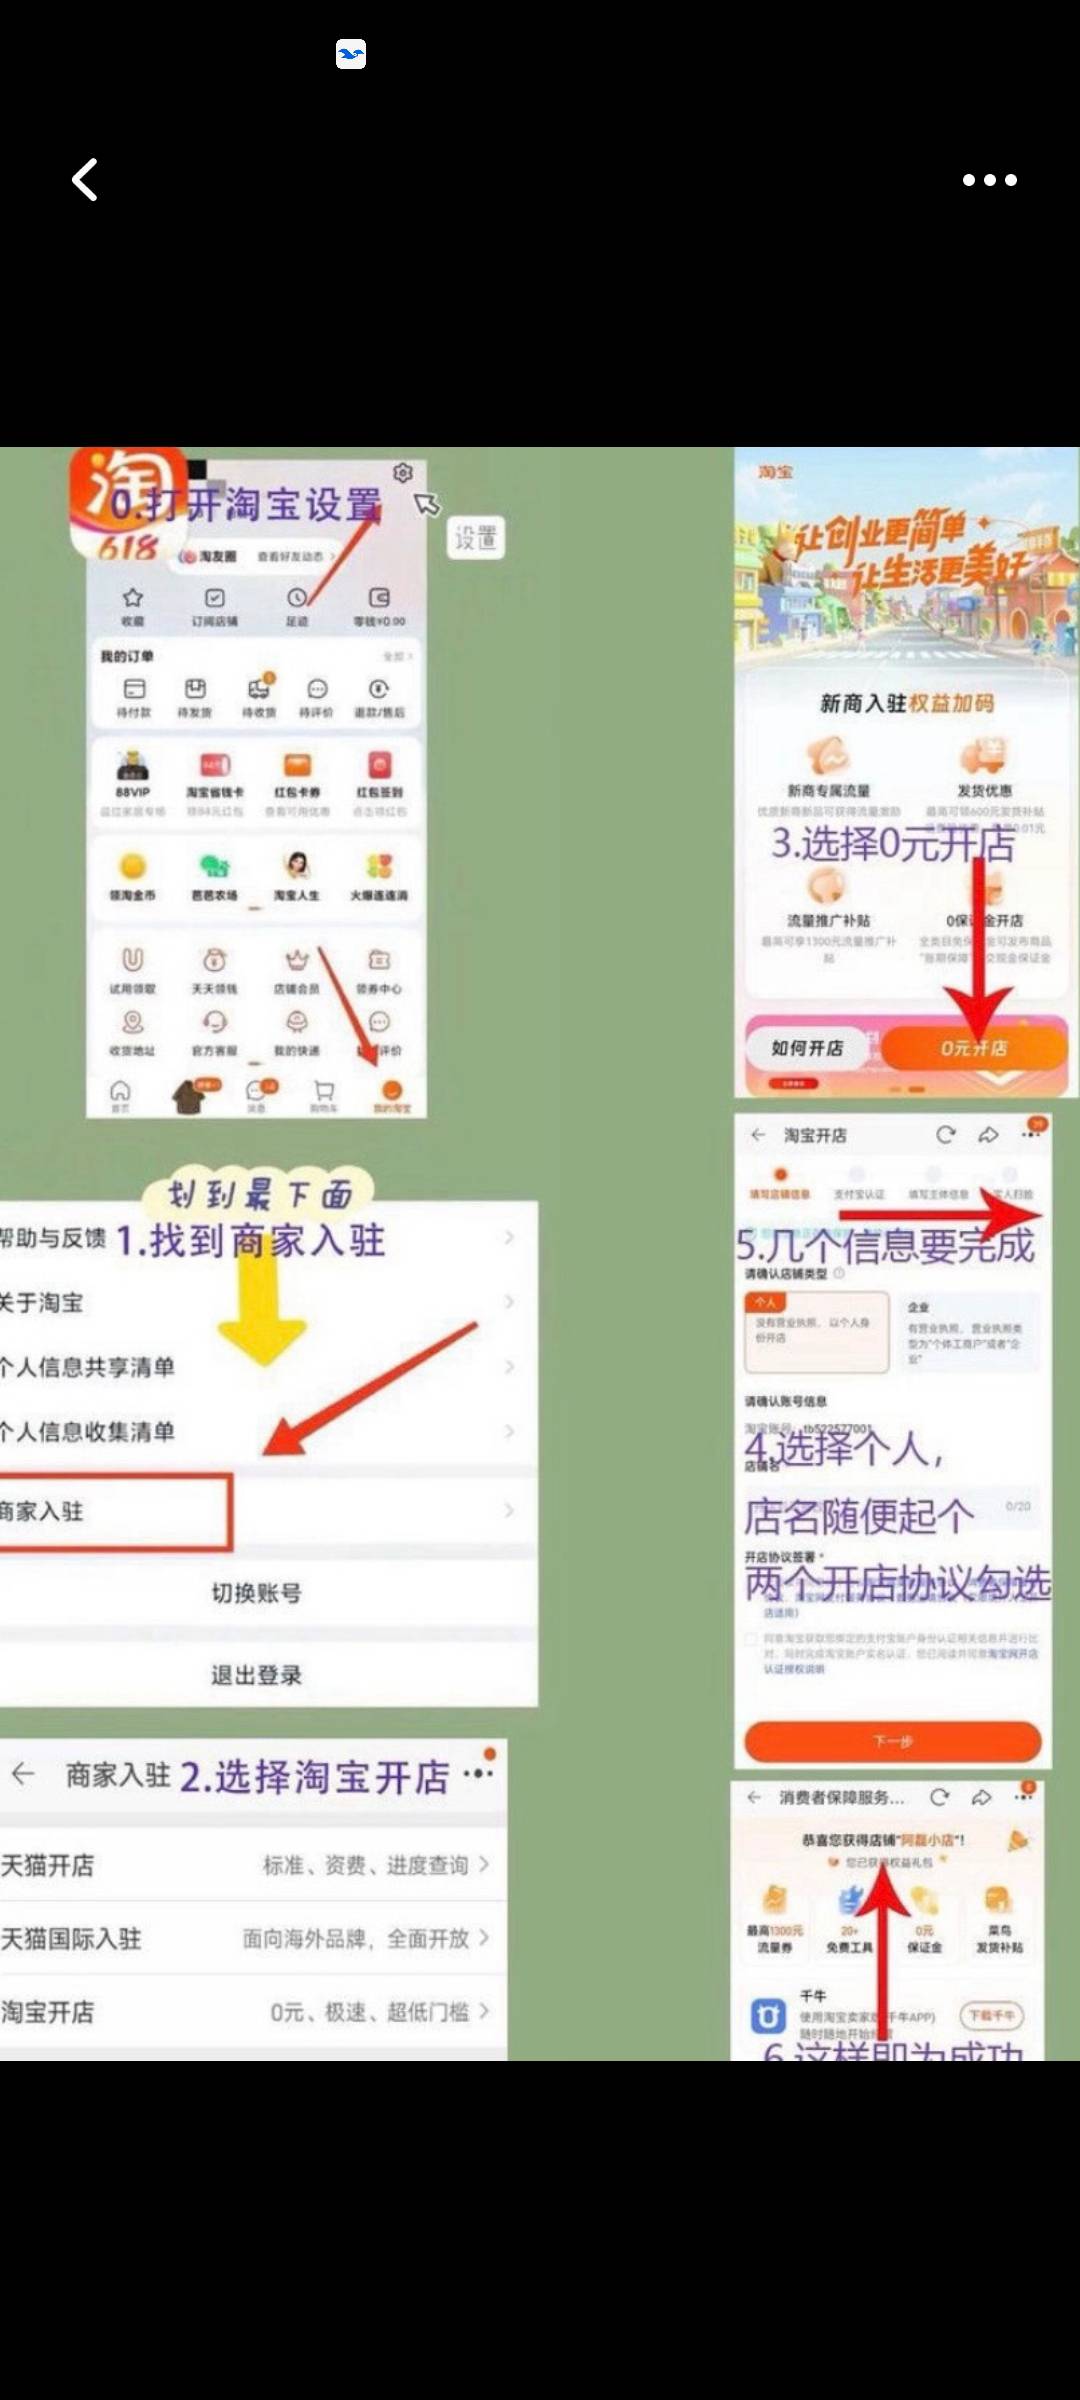Open info icon beside 请确认店铺类型

[x=839, y=1273]
